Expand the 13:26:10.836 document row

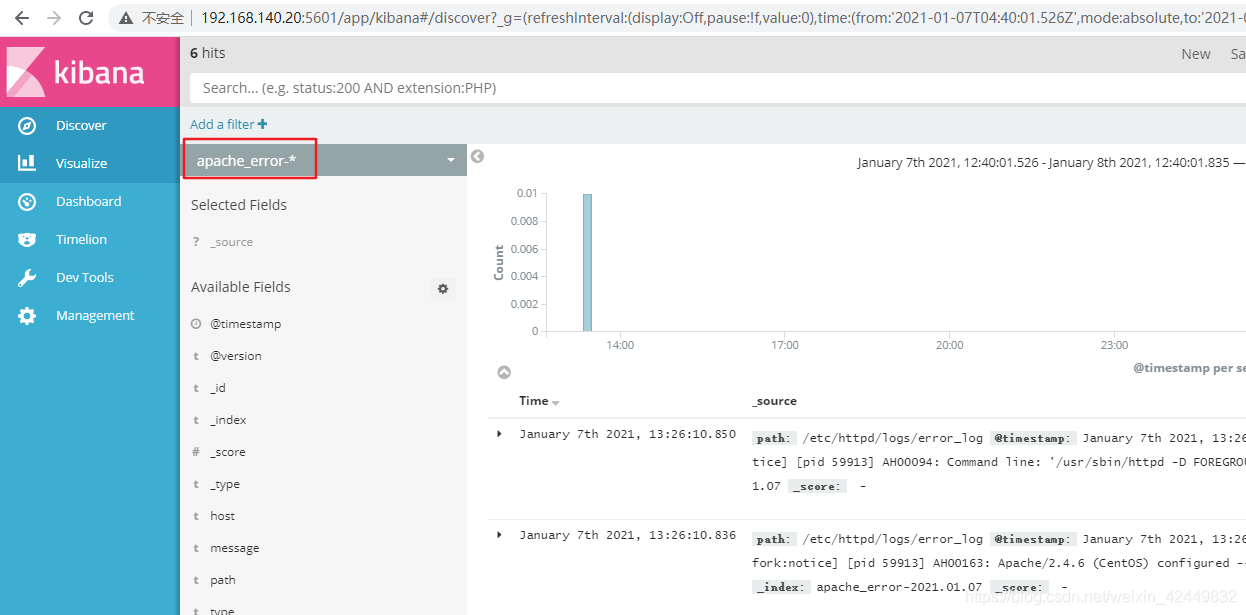tap(499, 535)
